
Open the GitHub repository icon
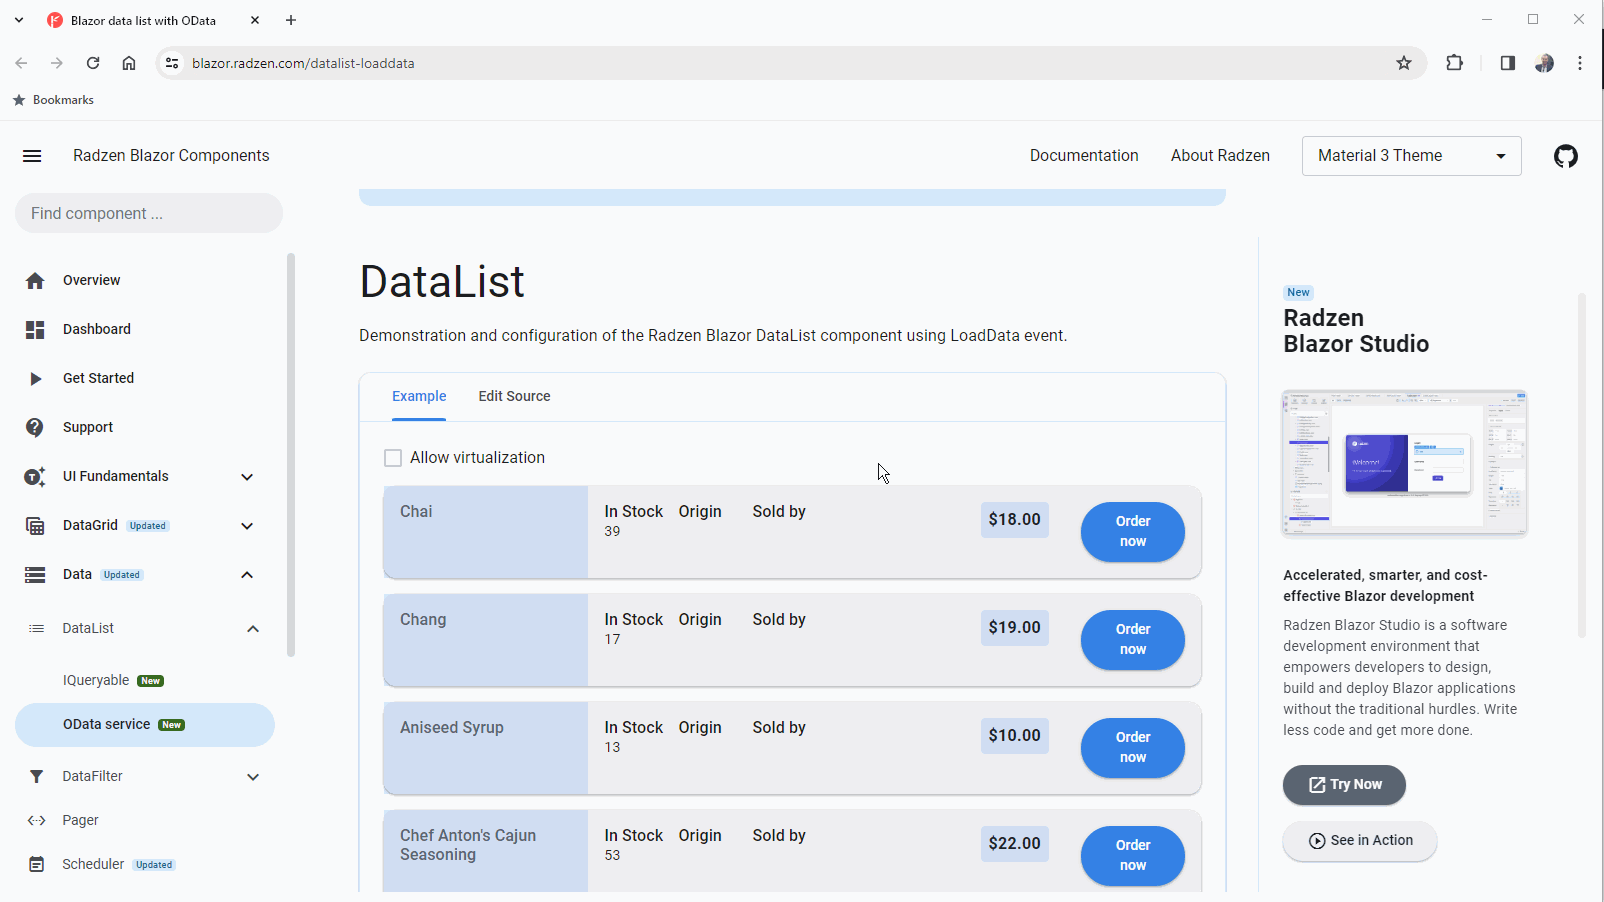point(1566,156)
